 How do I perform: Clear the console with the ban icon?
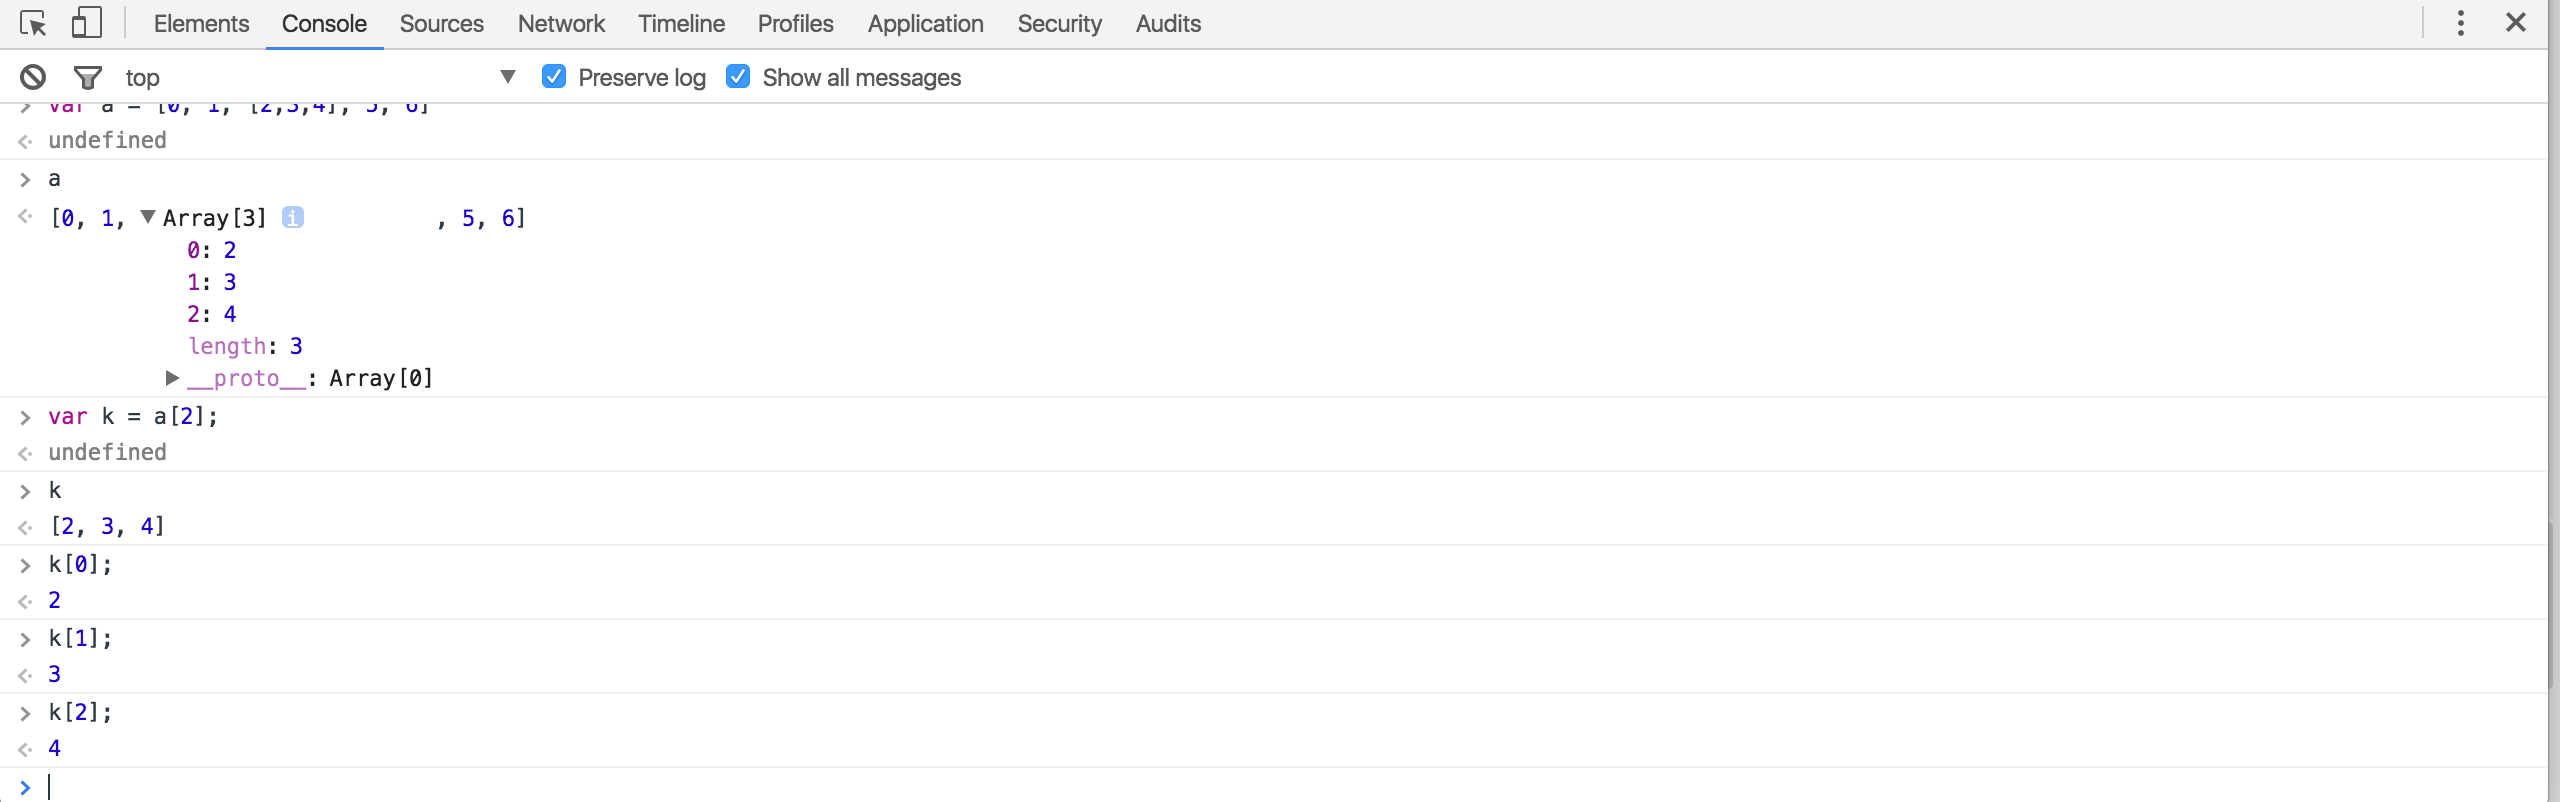tap(33, 77)
